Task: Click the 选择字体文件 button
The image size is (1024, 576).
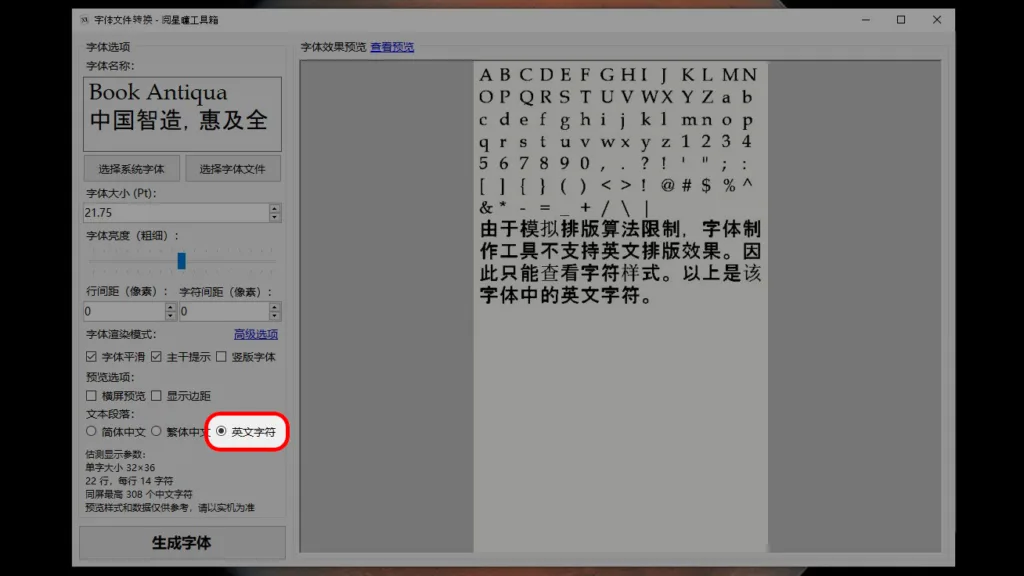Action: pyautogui.click(x=233, y=168)
